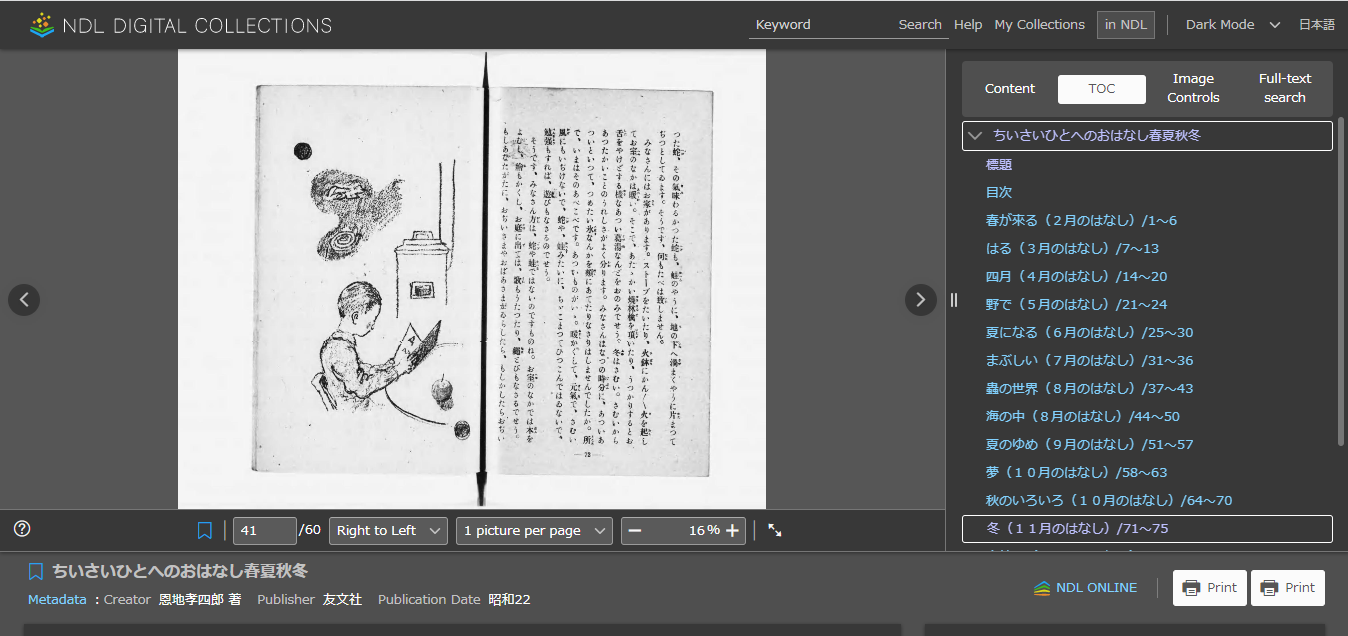Open the NDL ONLINE link
This screenshot has height=636, width=1348.
1086,588
